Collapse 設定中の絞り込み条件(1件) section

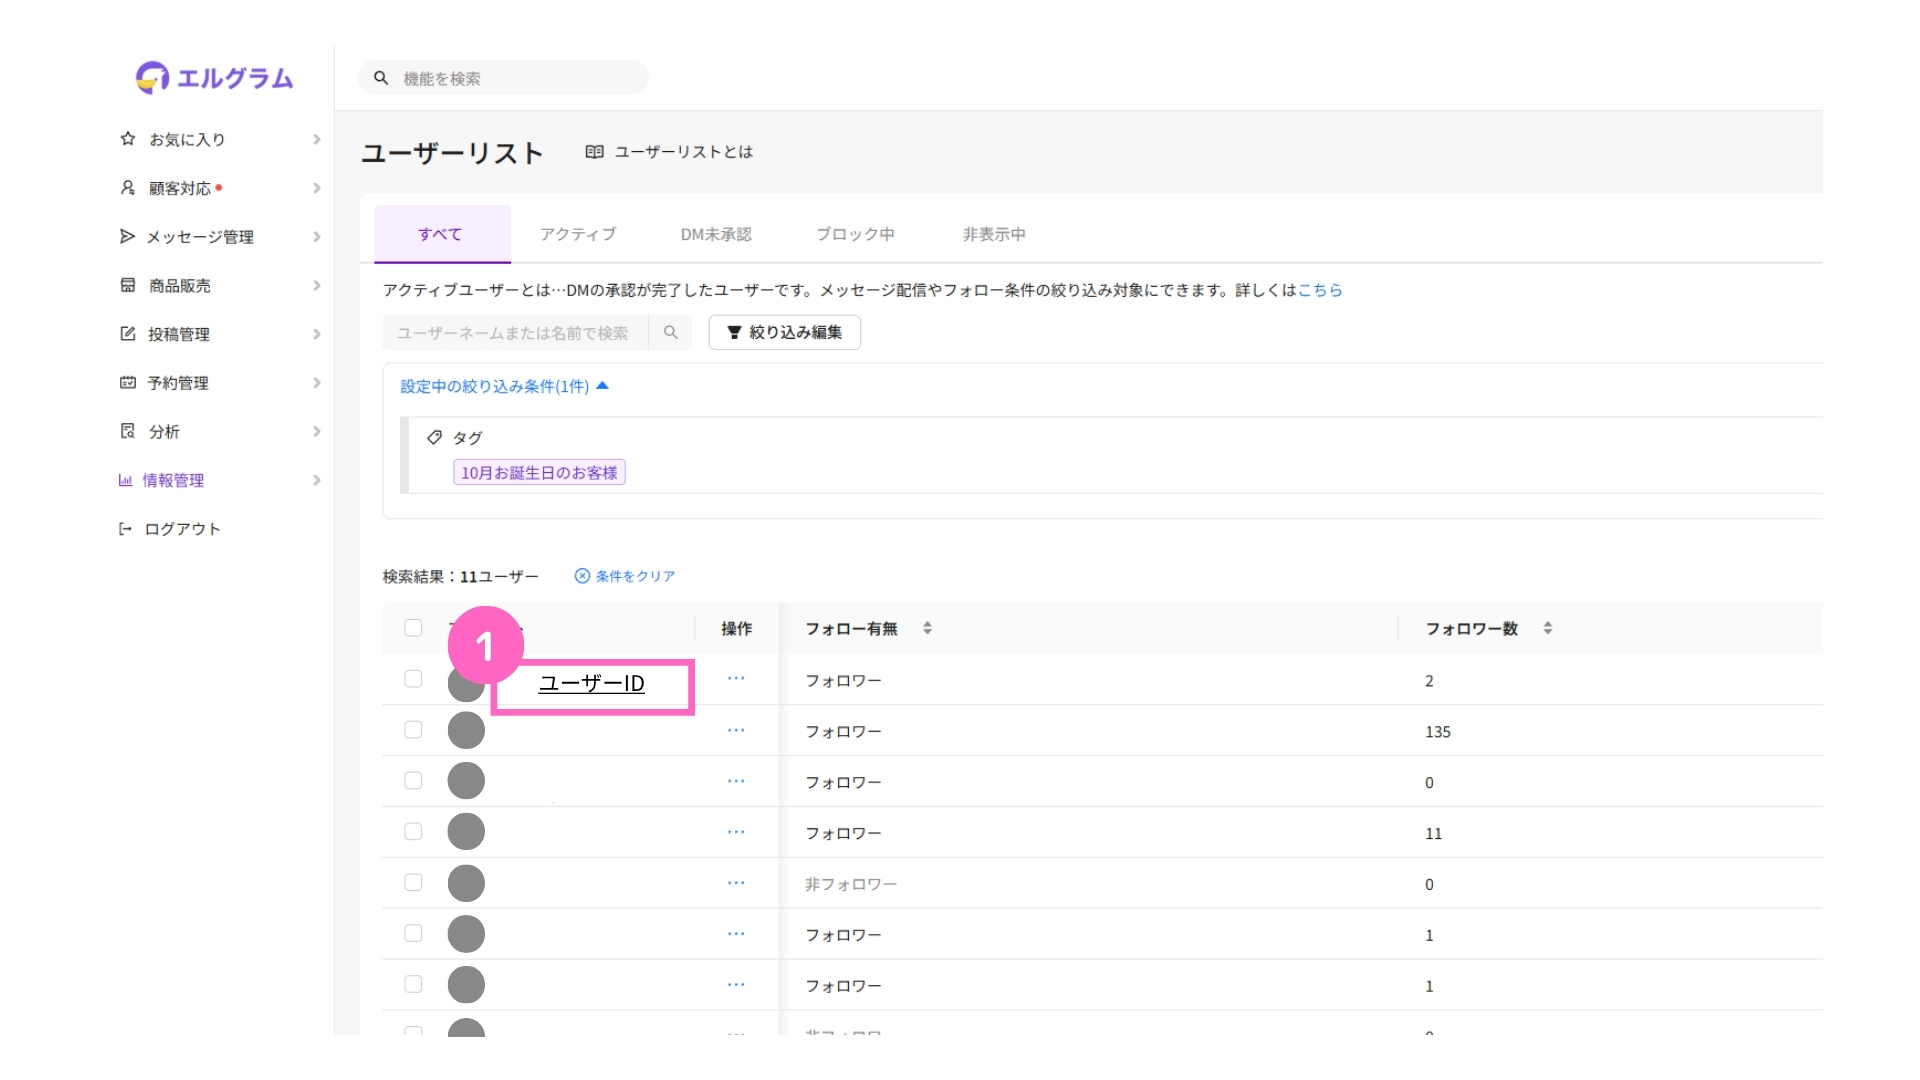(504, 387)
